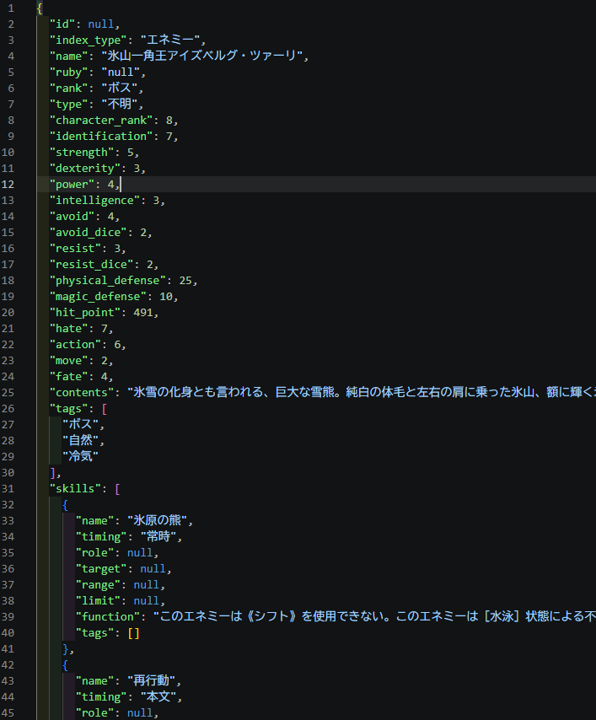Click the contents text starting 氷雪の化身
596x720 pixels.
[x=361, y=393]
